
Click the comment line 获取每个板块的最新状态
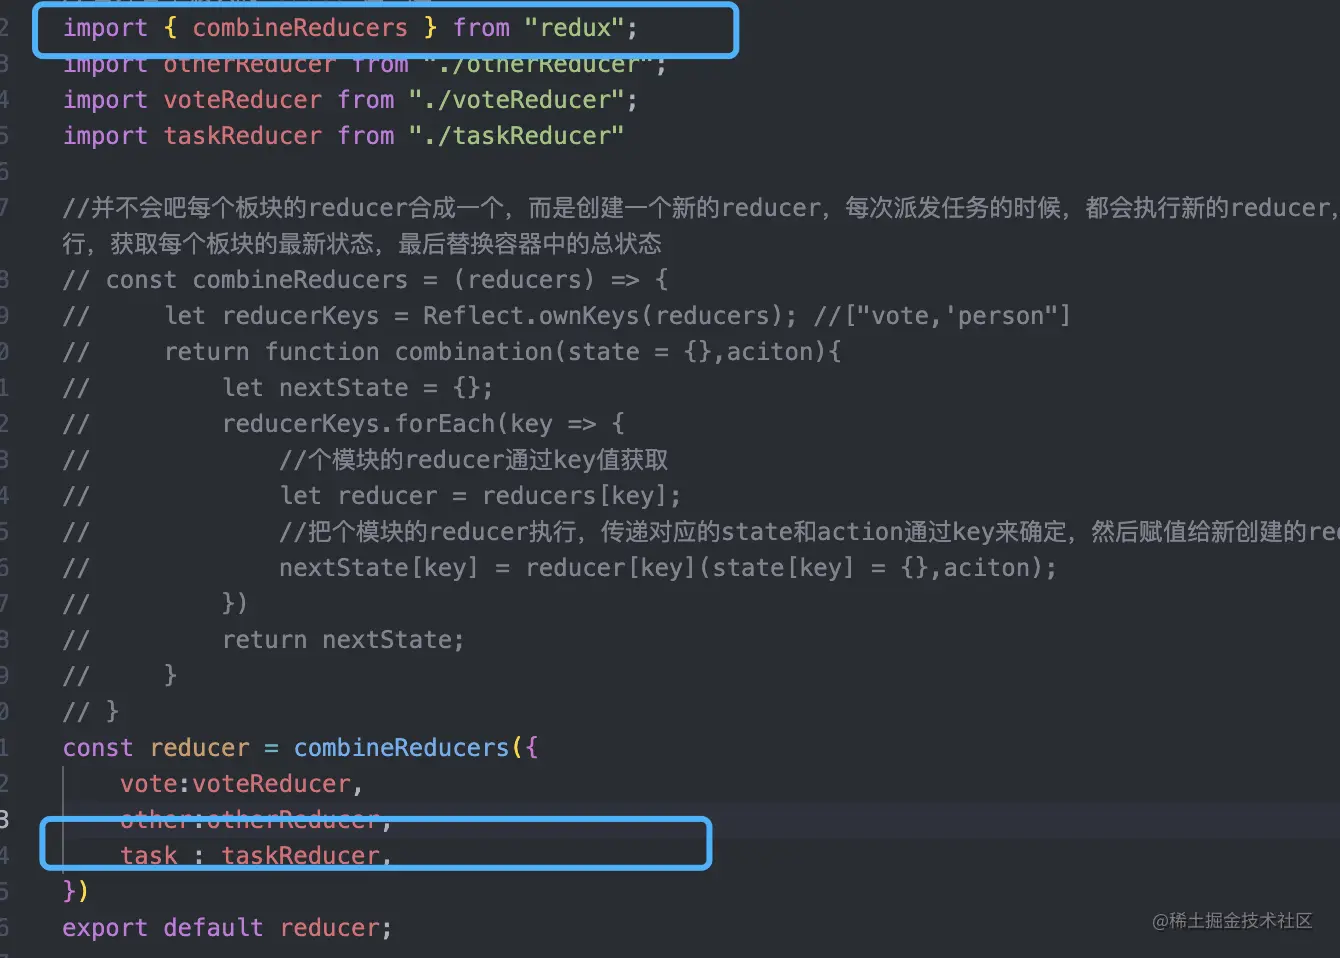coord(362,244)
